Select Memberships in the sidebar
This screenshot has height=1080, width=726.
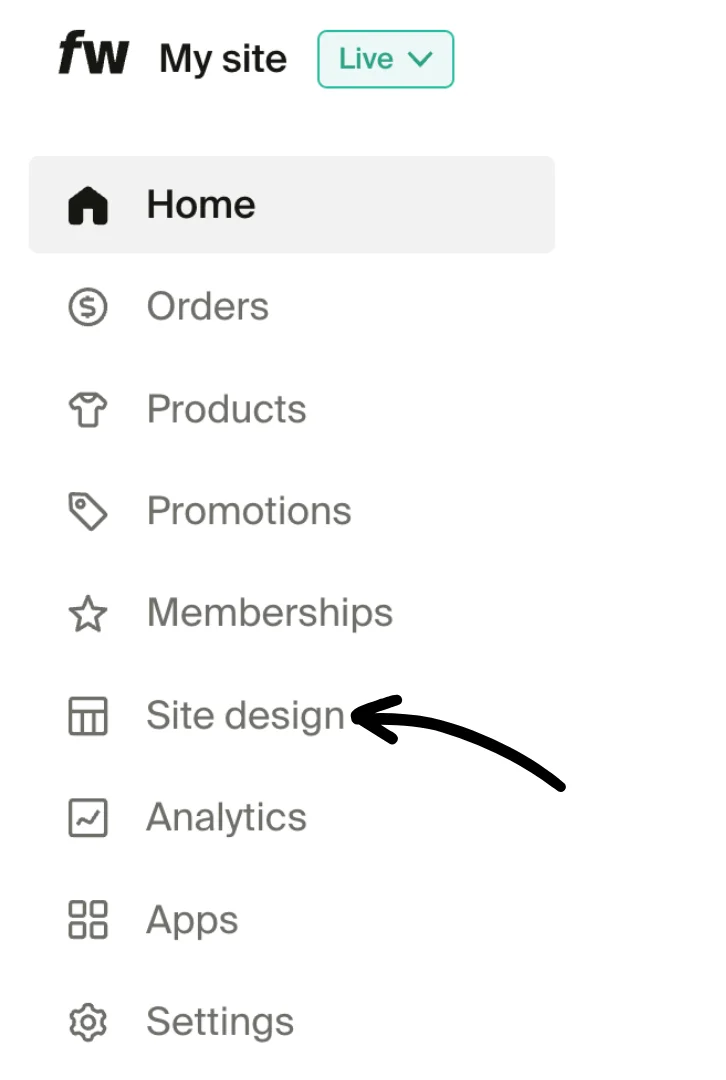(x=269, y=613)
